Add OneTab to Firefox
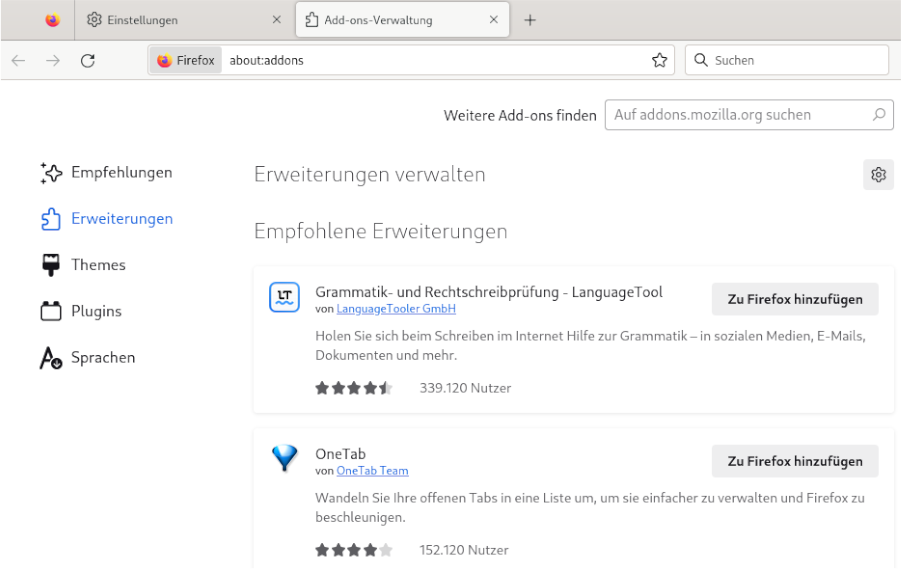This screenshot has width=901, height=569. coord(795,461)
